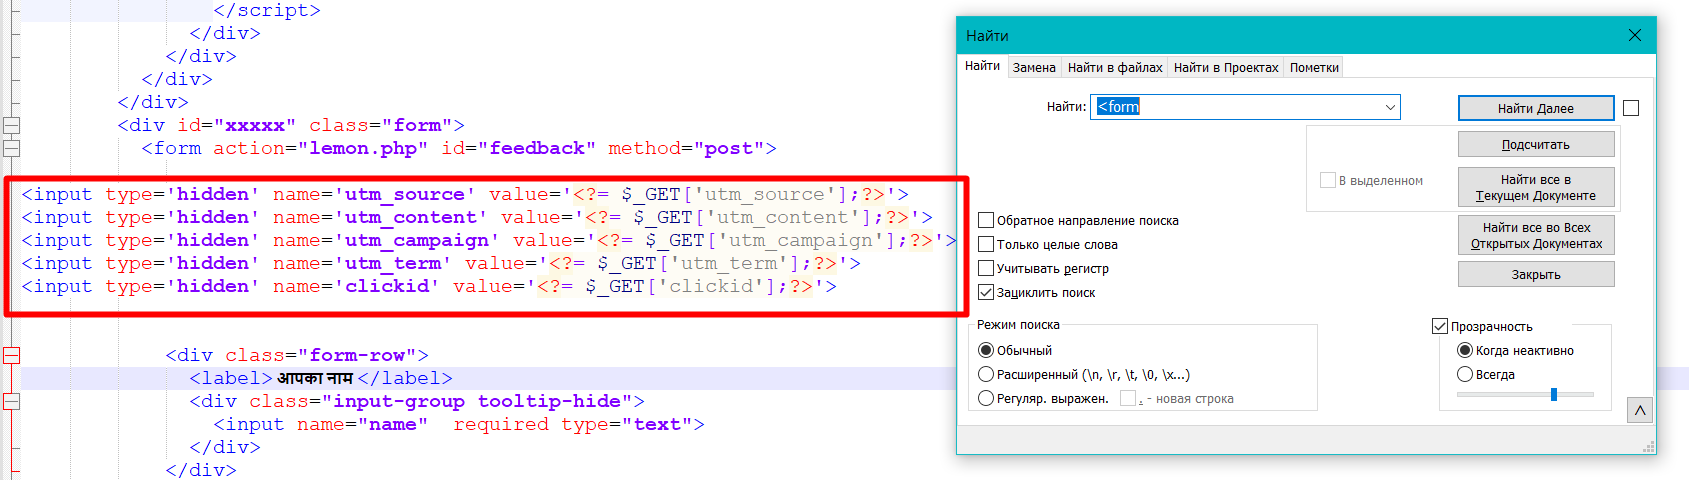Collapse the dialog with the caret-up button

[1640, 410]
